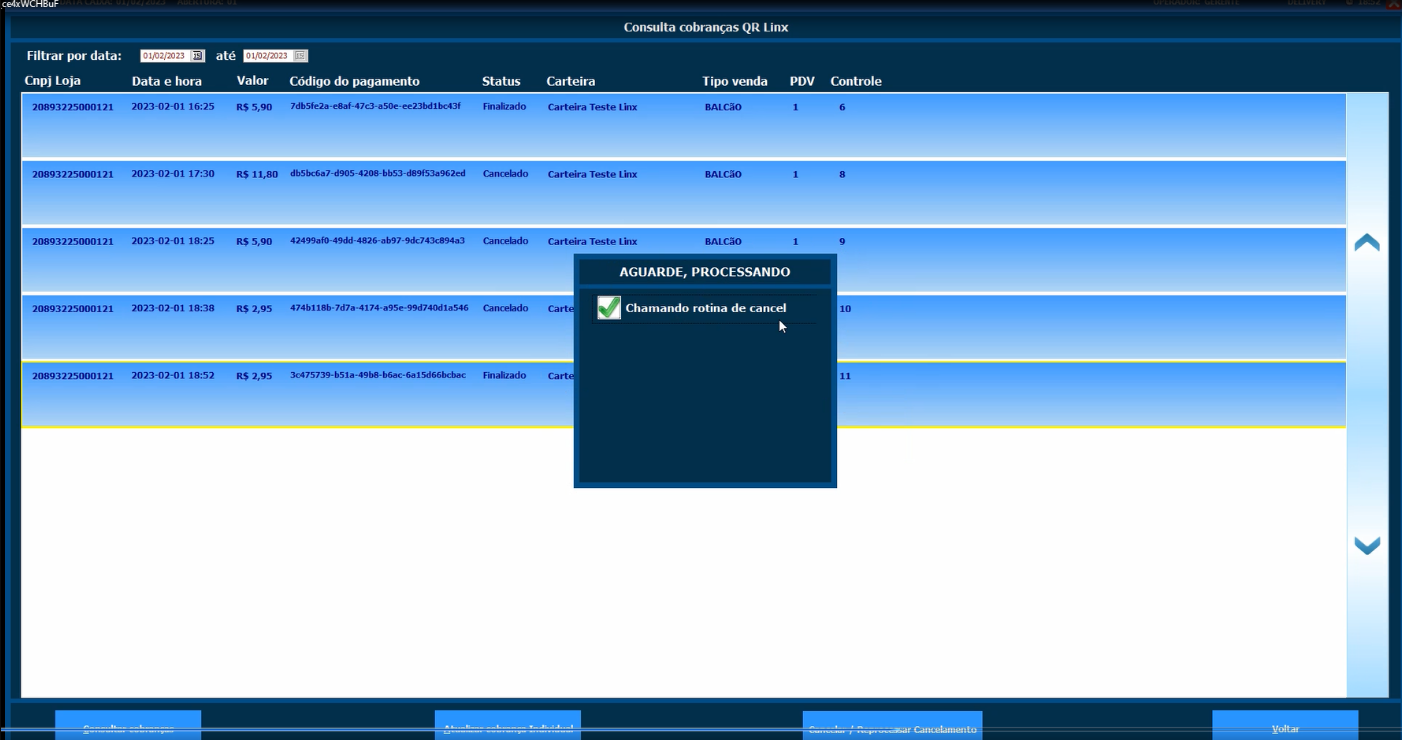Click R$ 2,95 value in the 18:52 row
The image size is (1402, 740).
[254, 376]
